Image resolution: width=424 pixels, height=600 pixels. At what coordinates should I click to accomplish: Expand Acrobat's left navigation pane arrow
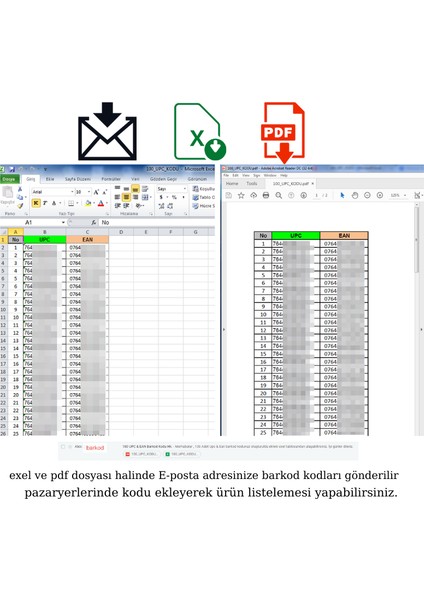(x=224, y=329)
